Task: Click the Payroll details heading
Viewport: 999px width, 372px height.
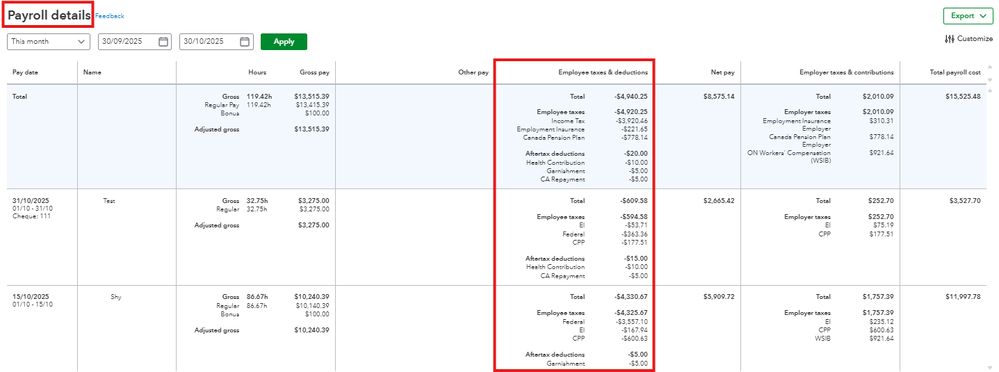Action: [48, 16]
